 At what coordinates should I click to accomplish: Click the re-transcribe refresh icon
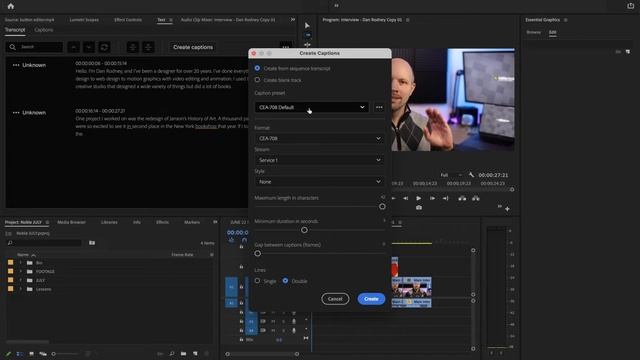point(104,47)
